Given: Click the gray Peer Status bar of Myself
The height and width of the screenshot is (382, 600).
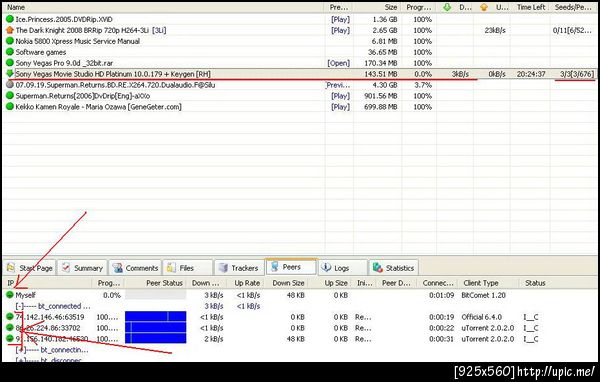Looking at the screenshot, I should [x=155, y=294].
